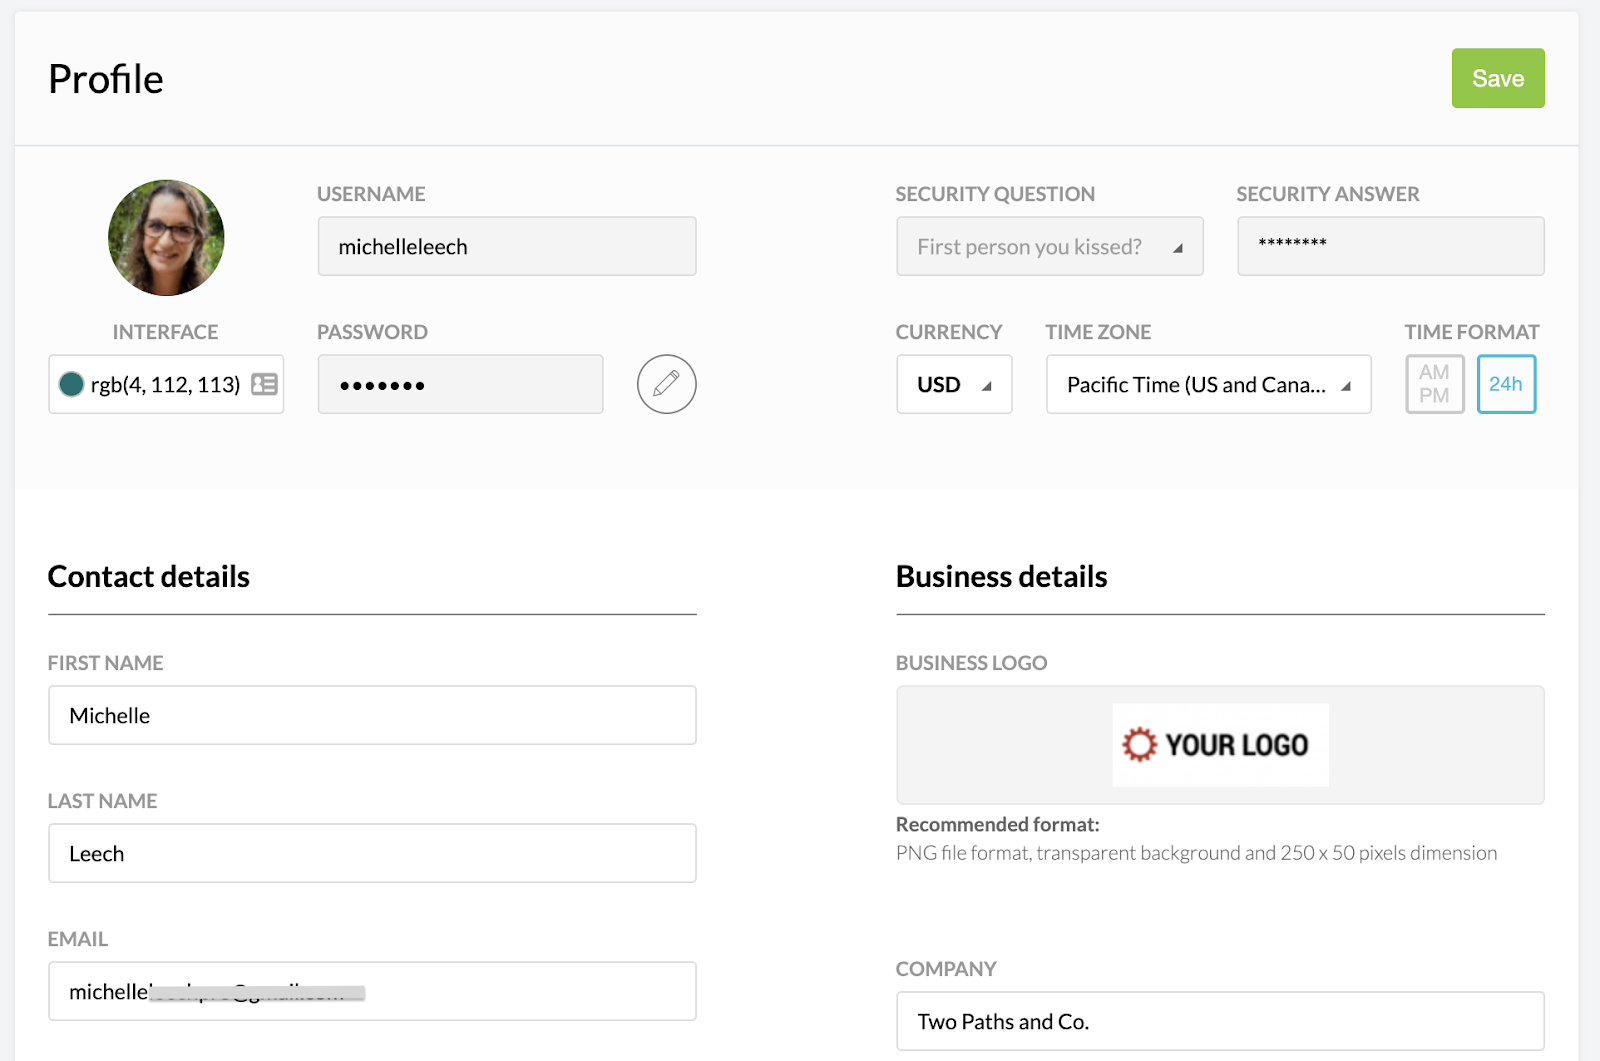Expand the USD currency dropdown
This screenshot has height=1061, width=1600.
[x=954, y=385]
